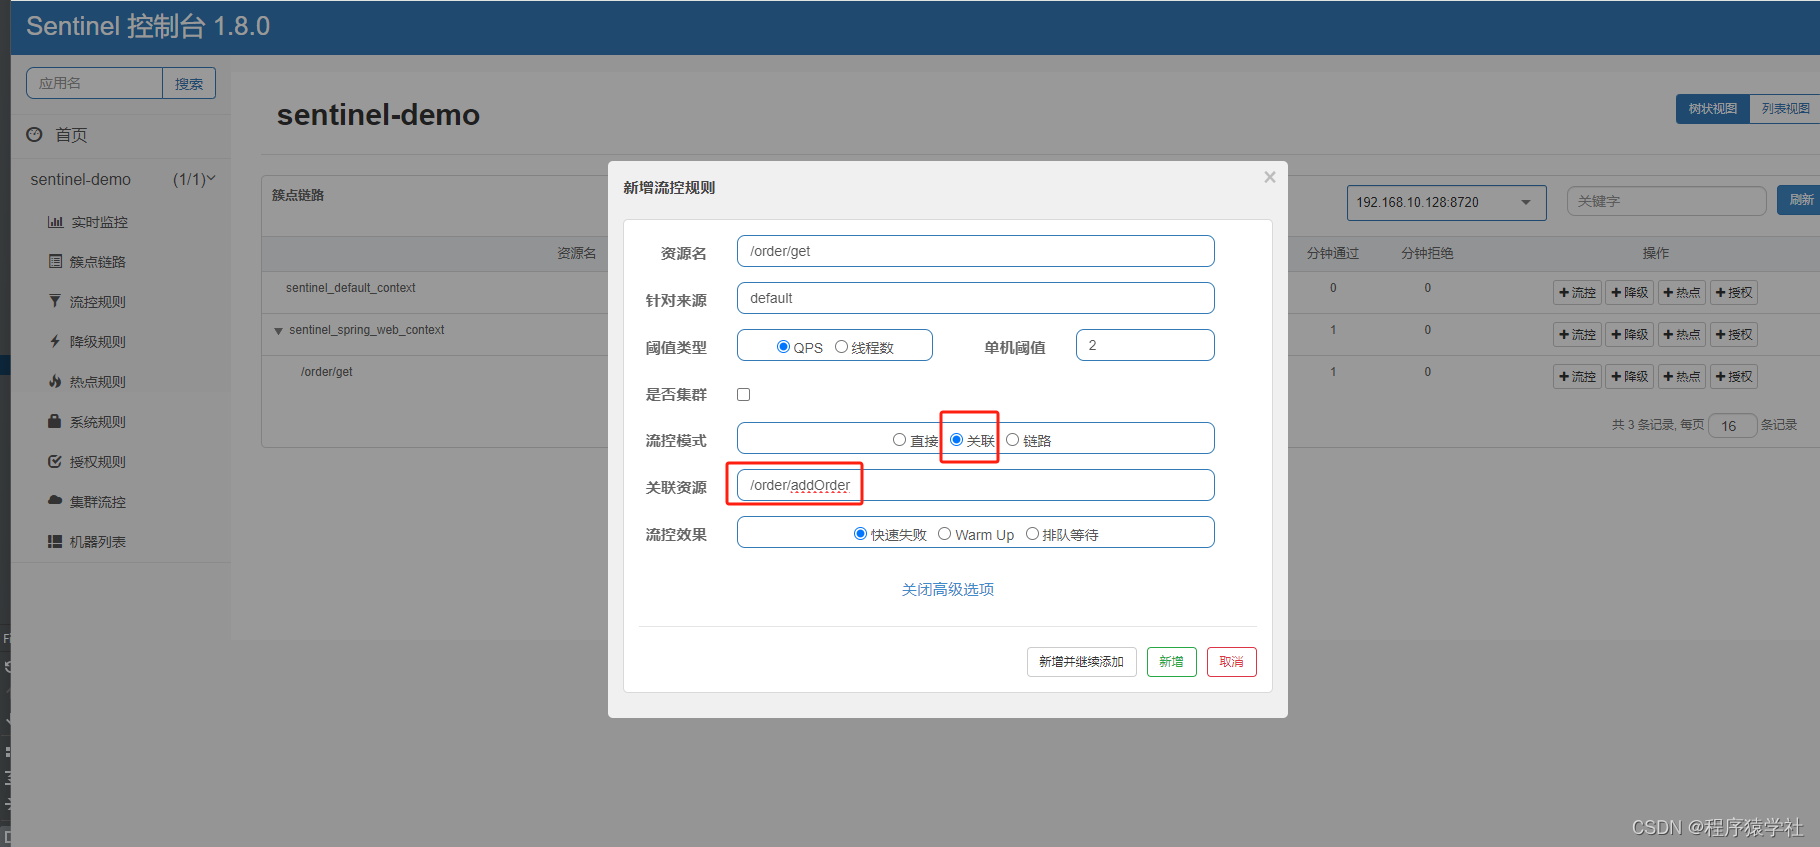Add 热点 for /order/get row
This screenshot has width=1820, height=847.
click(1681, 377)
